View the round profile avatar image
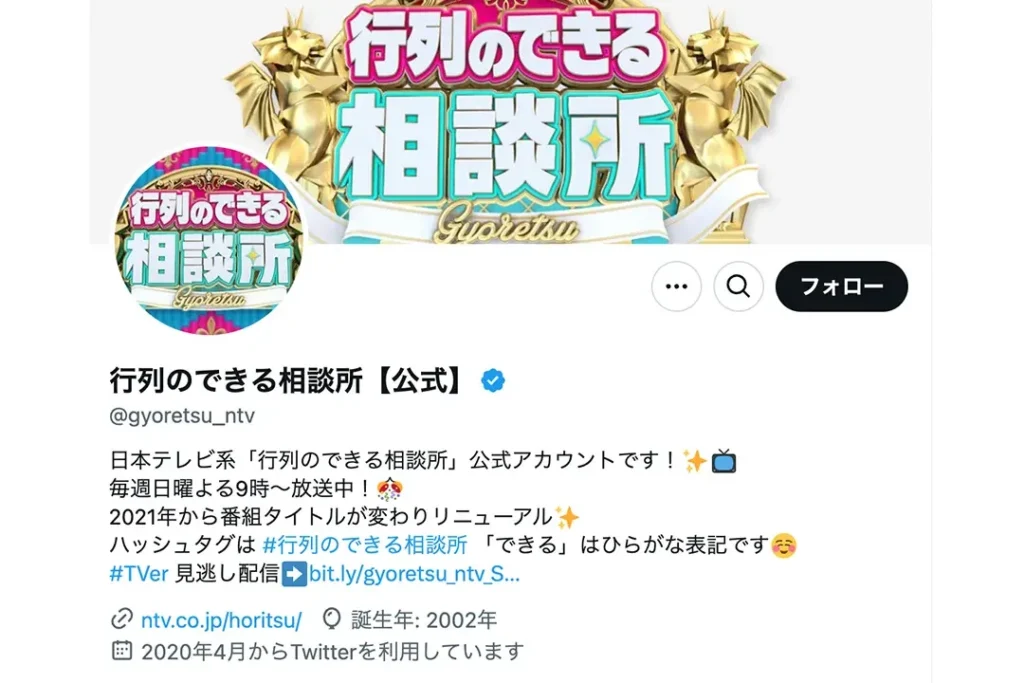Image resolution: width=1024 pixels, height=683 pixels. coord(209,240)
